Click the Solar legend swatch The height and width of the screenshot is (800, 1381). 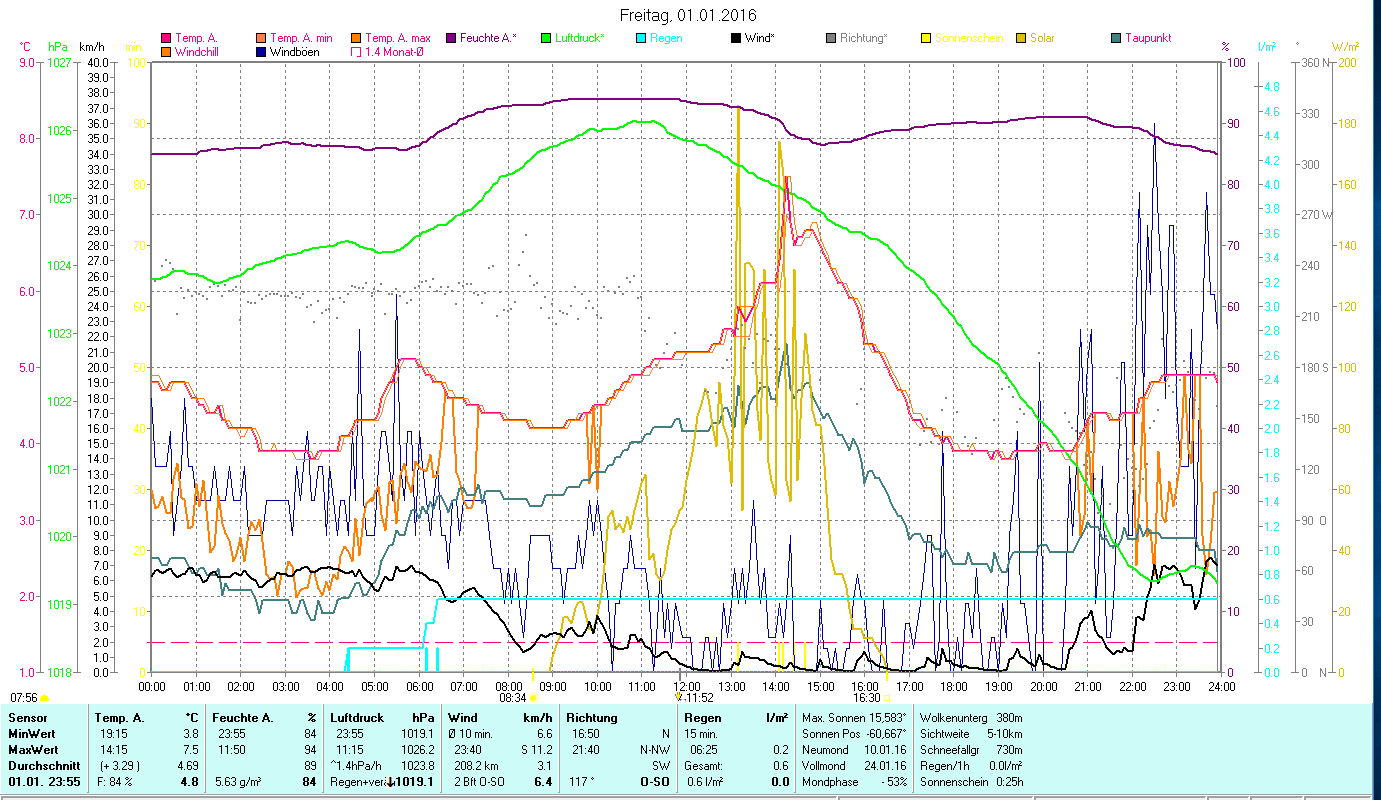[1020, 38]
